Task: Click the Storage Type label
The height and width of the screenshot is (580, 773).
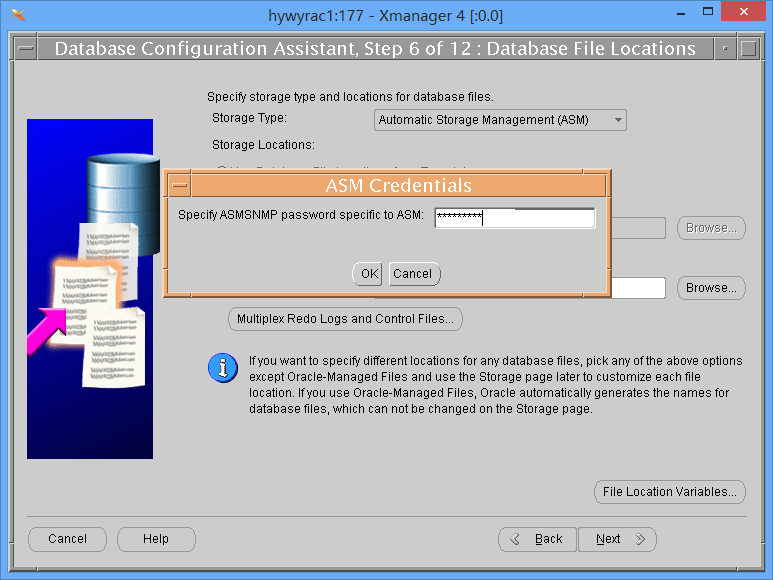Action: [x=249, y=118]
